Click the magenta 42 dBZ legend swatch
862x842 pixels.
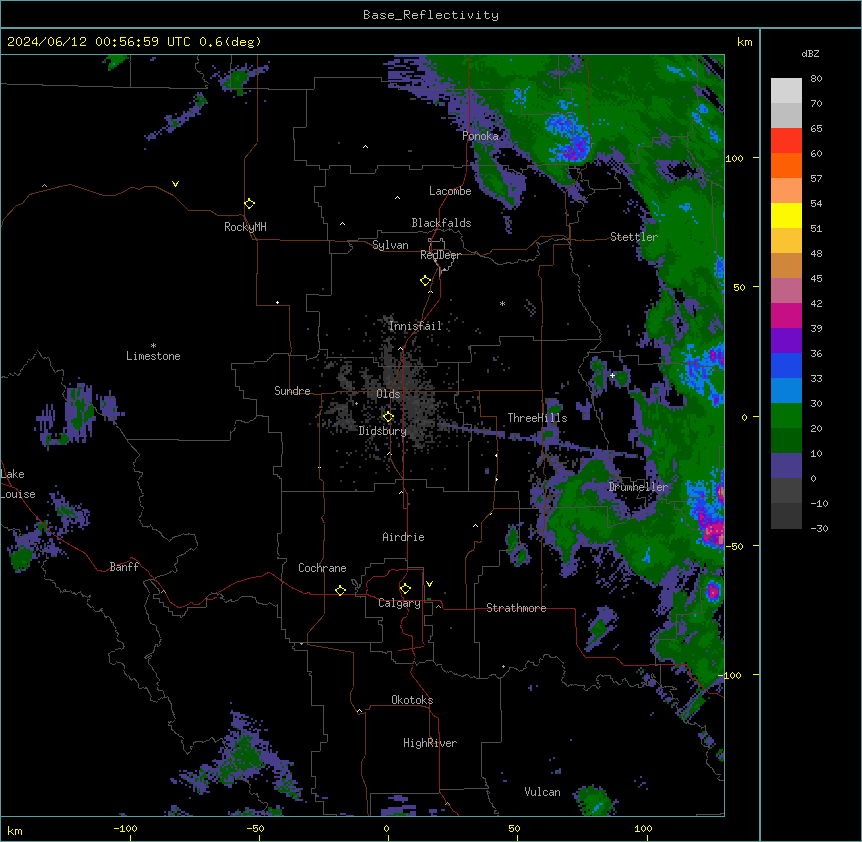(786, 315)
